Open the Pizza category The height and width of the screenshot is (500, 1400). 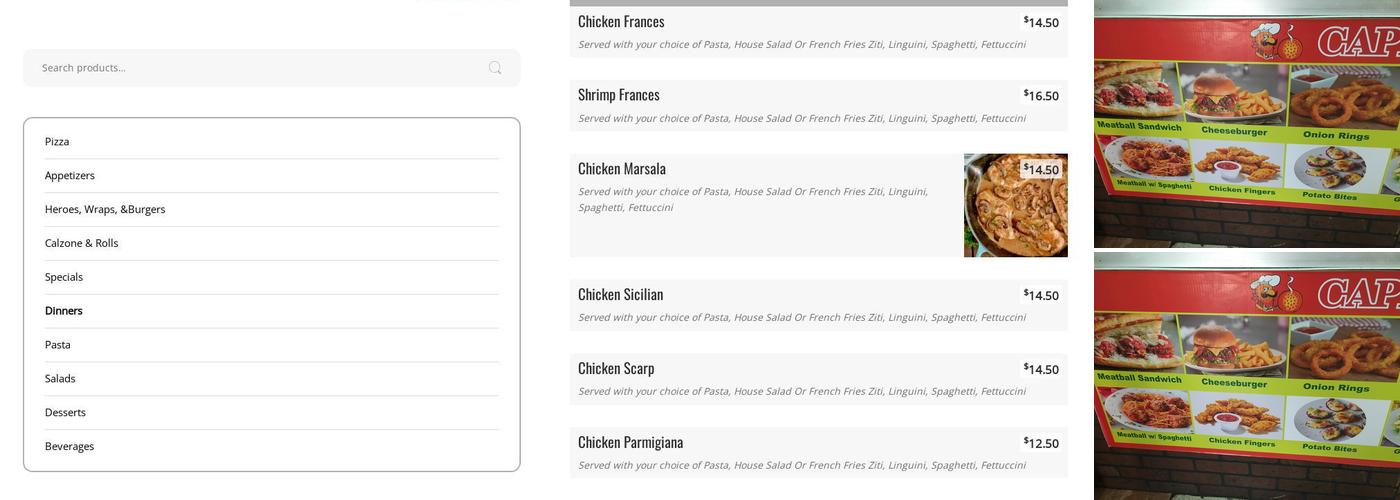click(57, 142)
